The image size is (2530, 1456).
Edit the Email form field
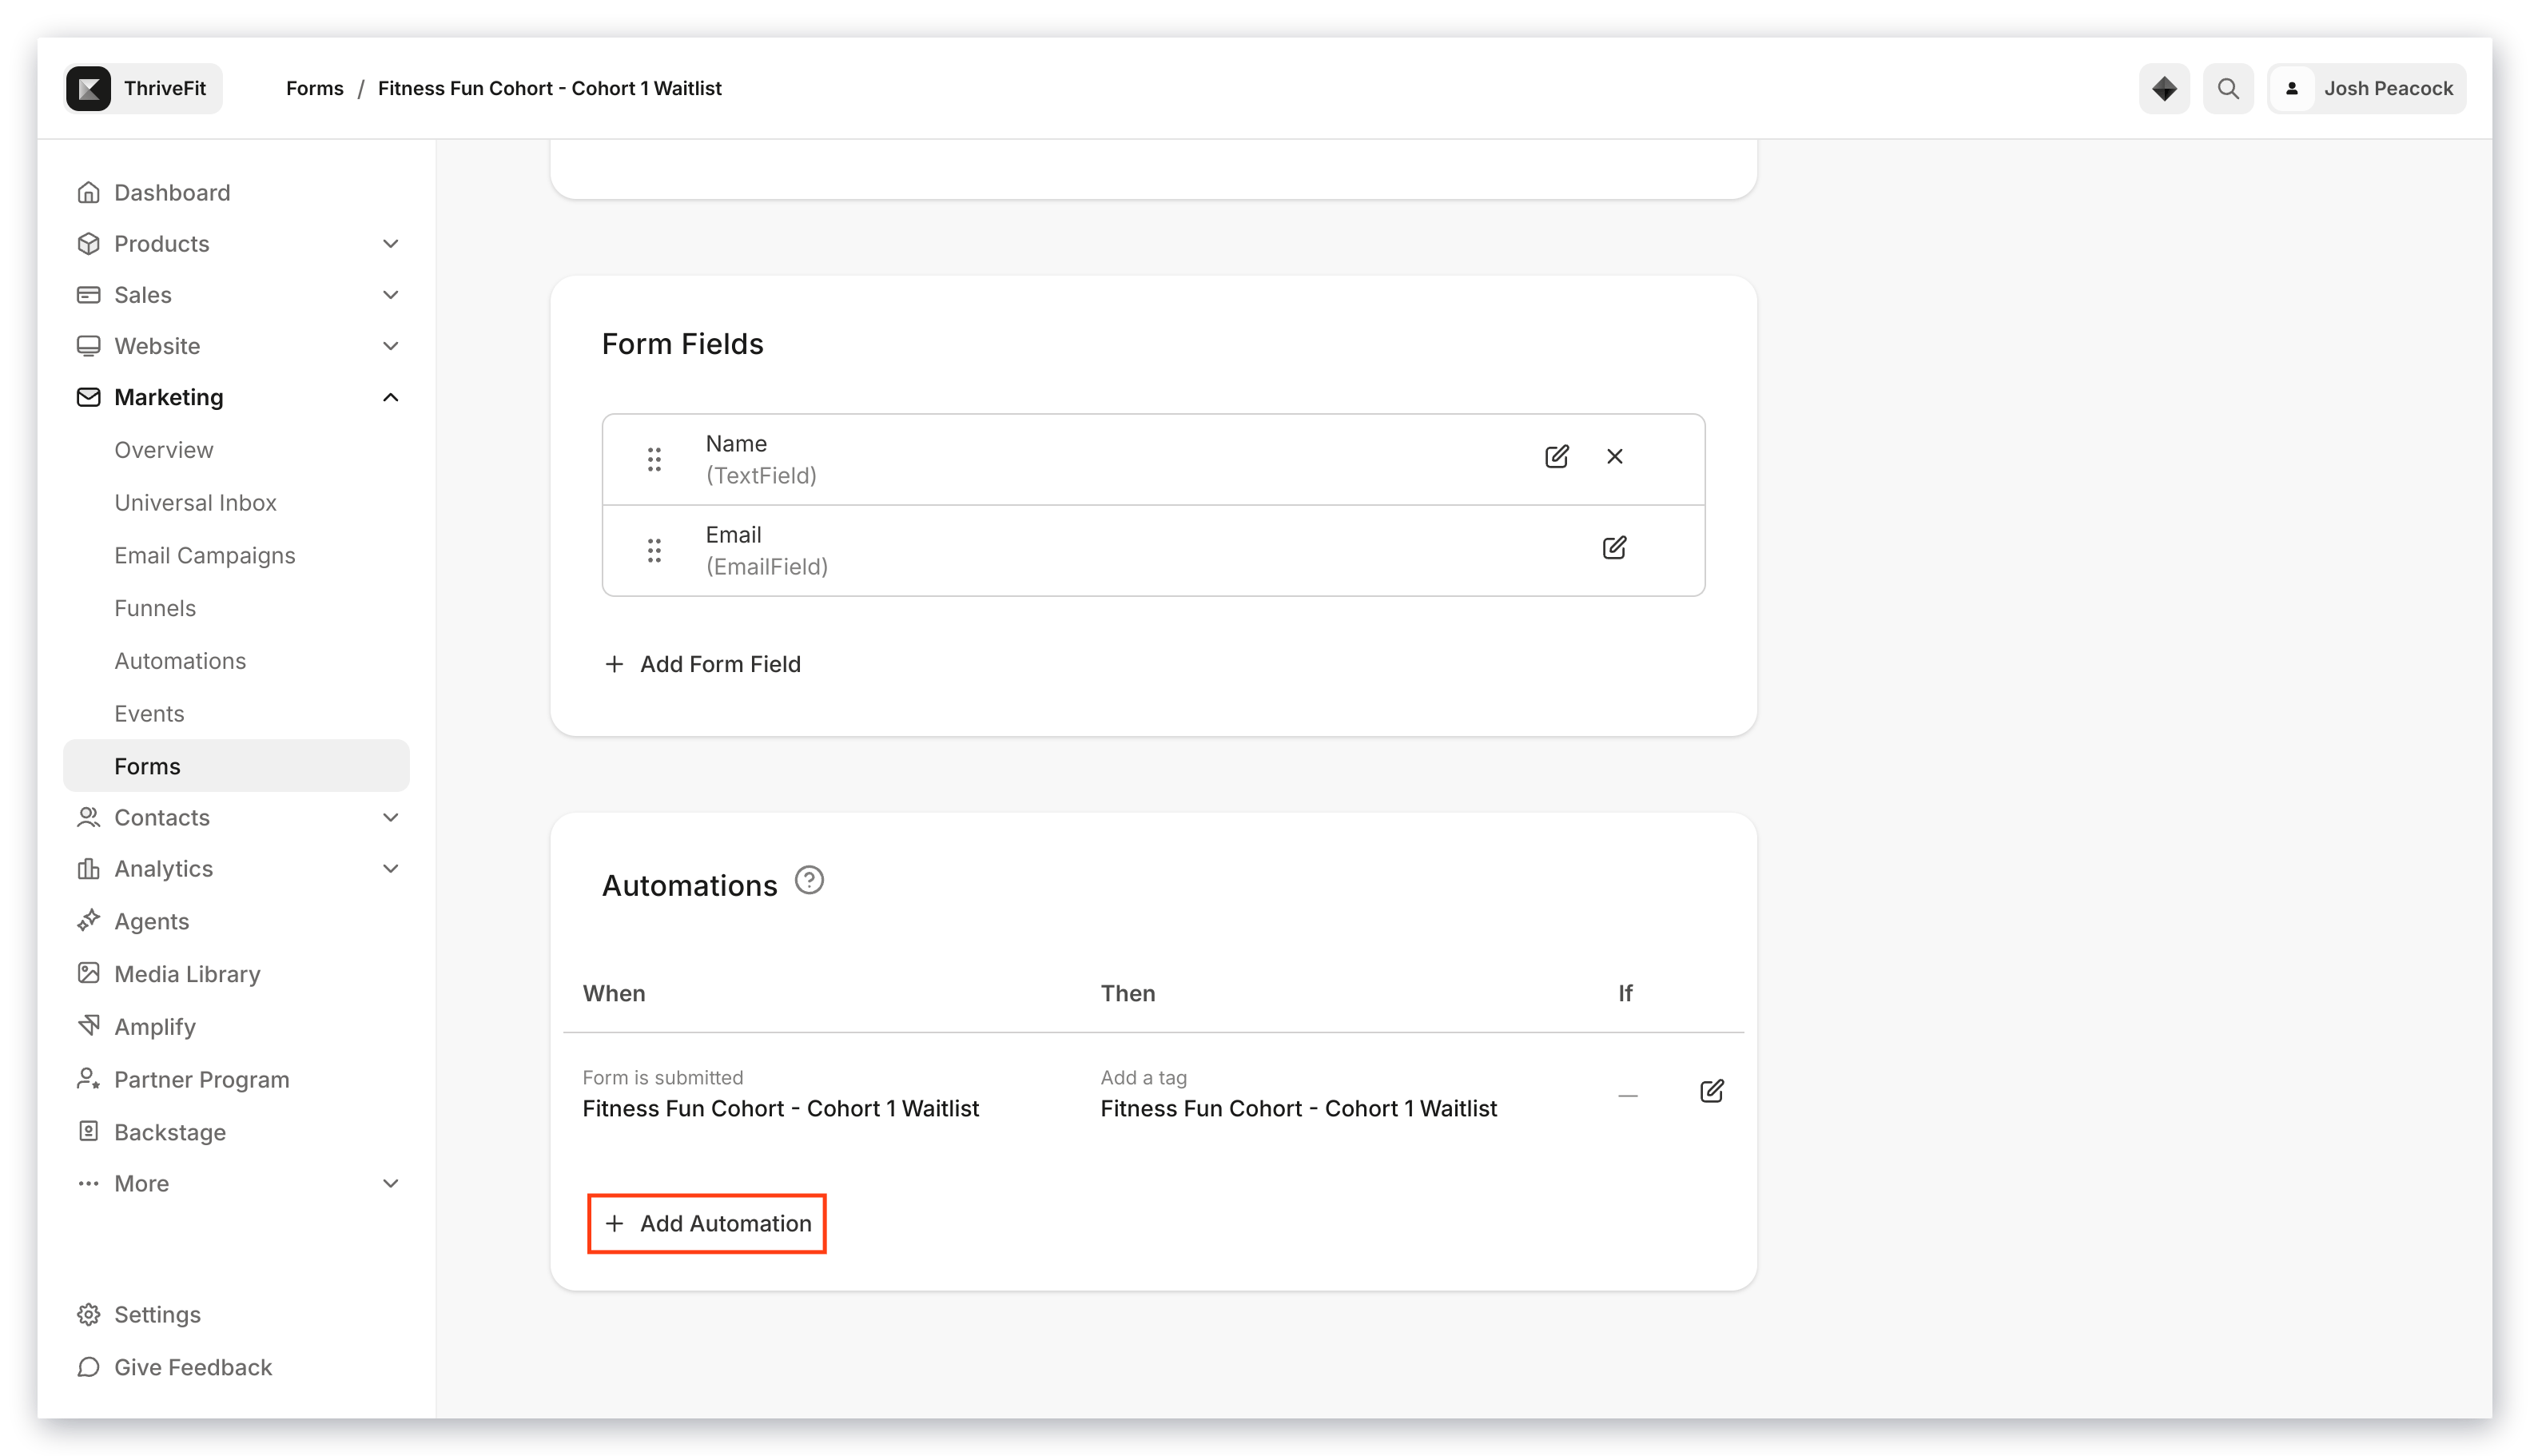coord(1614,547)
